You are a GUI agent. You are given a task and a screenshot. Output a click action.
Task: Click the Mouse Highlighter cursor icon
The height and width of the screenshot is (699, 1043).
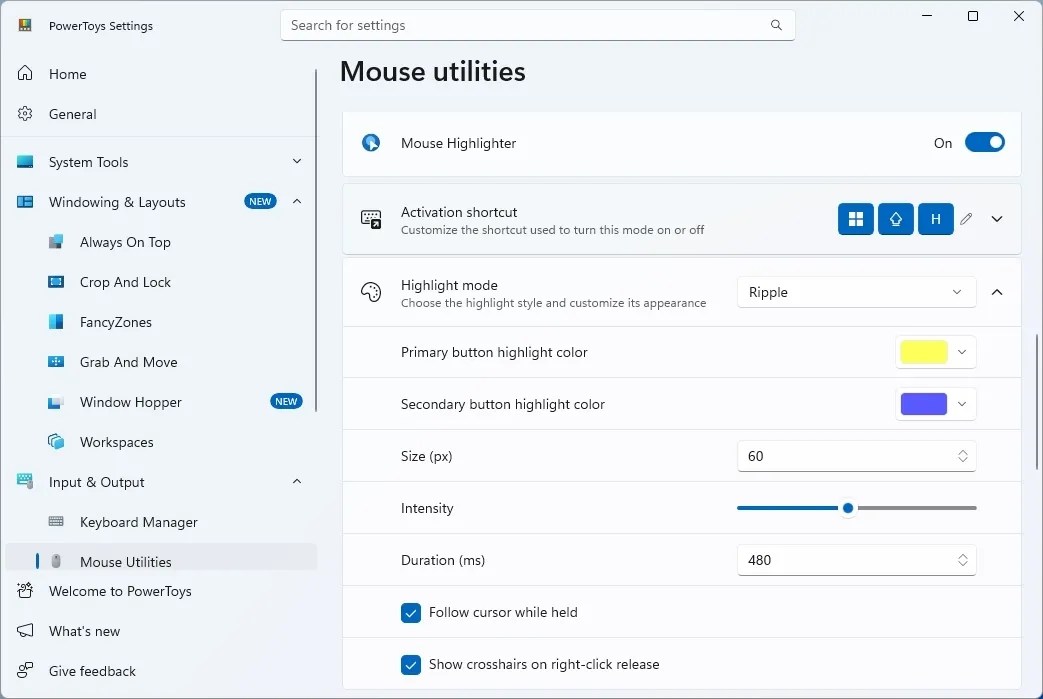(x=371, y=142)
